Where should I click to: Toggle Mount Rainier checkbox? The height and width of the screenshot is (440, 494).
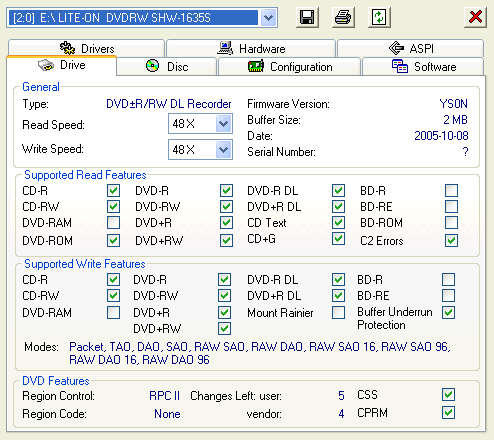(338, 313)
